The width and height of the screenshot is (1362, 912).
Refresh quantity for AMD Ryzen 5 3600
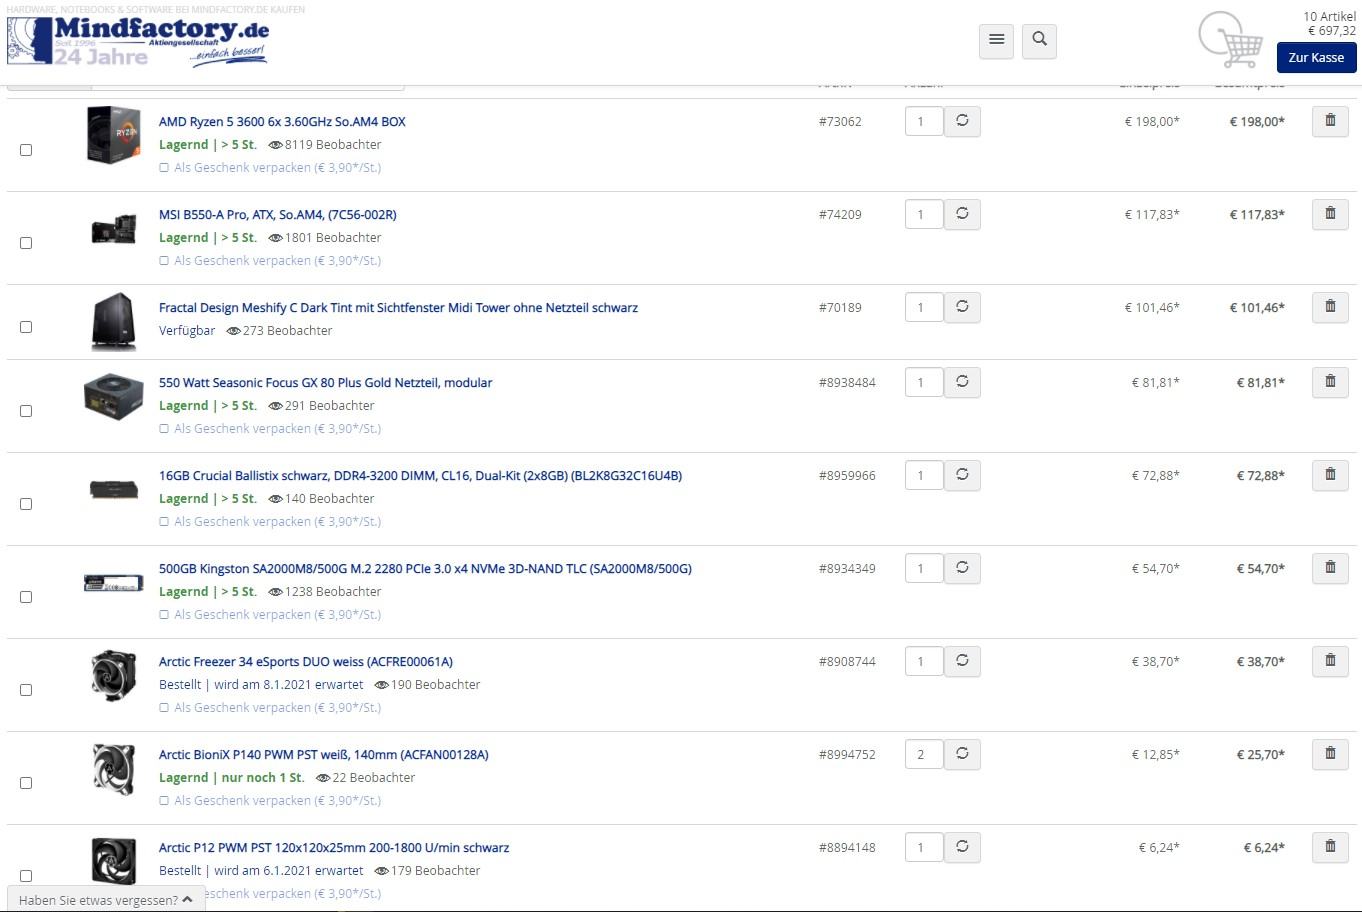pyautogui.click(x=962, y=122)
